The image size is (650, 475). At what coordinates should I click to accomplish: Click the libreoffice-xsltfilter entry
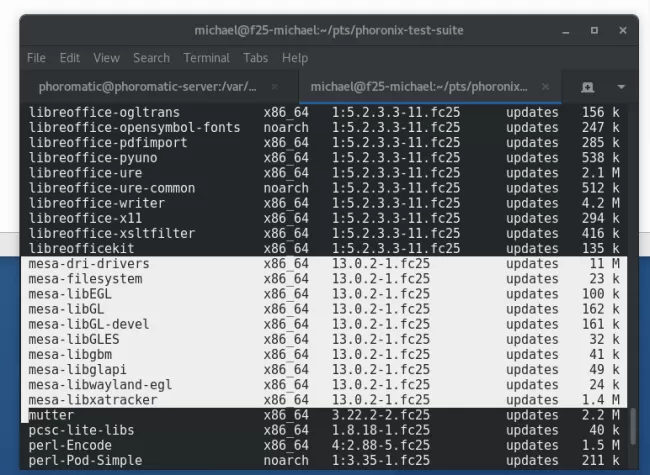click(x=112, y=233)
